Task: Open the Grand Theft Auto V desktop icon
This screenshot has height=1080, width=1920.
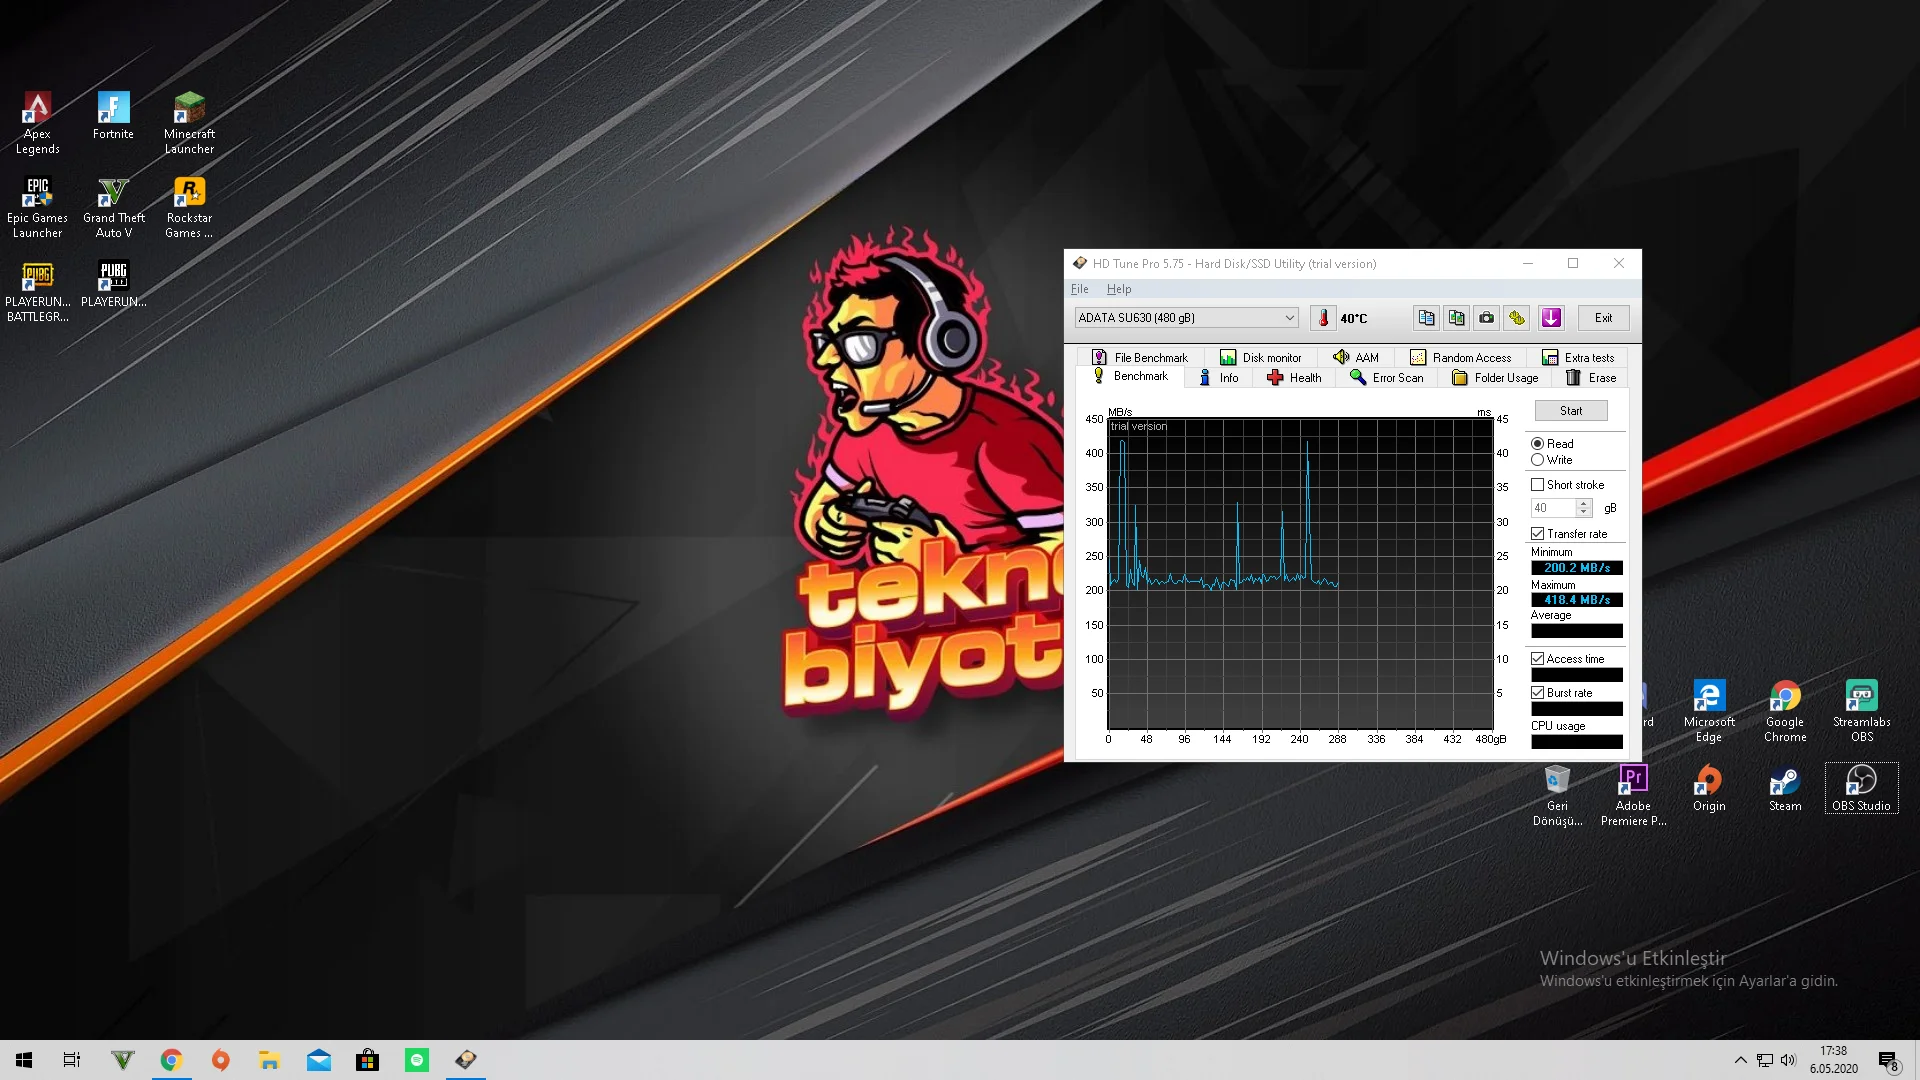Action: [114, 207]
